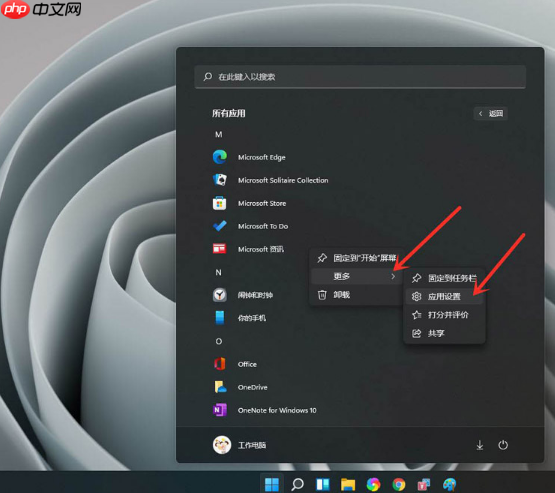This screenshot has width=555, height=493.
Task: Open the Widgets panel from taskbar
Action: click(x=323, y=484)
